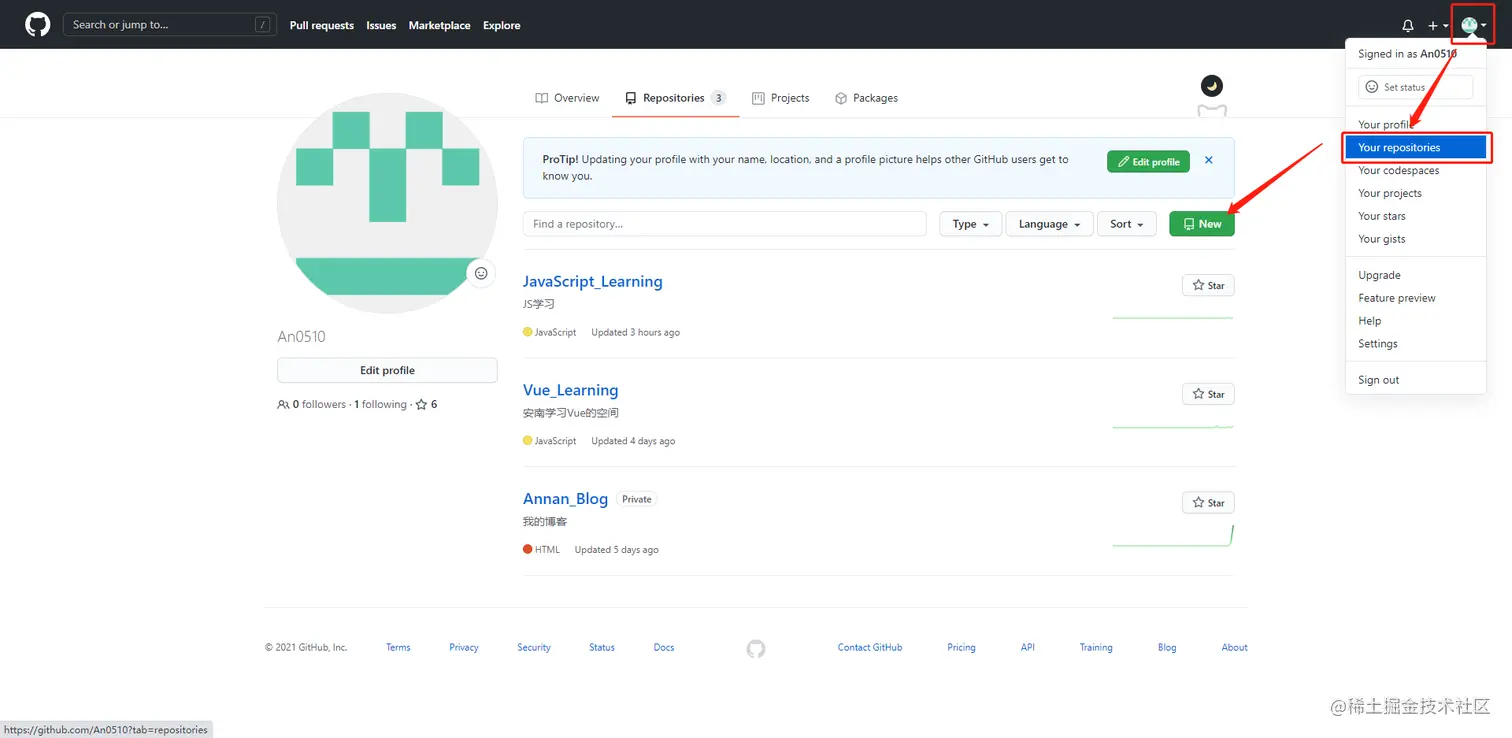
Task: Choose Upgrade in user menu
Action: [x=1415, y=275]
